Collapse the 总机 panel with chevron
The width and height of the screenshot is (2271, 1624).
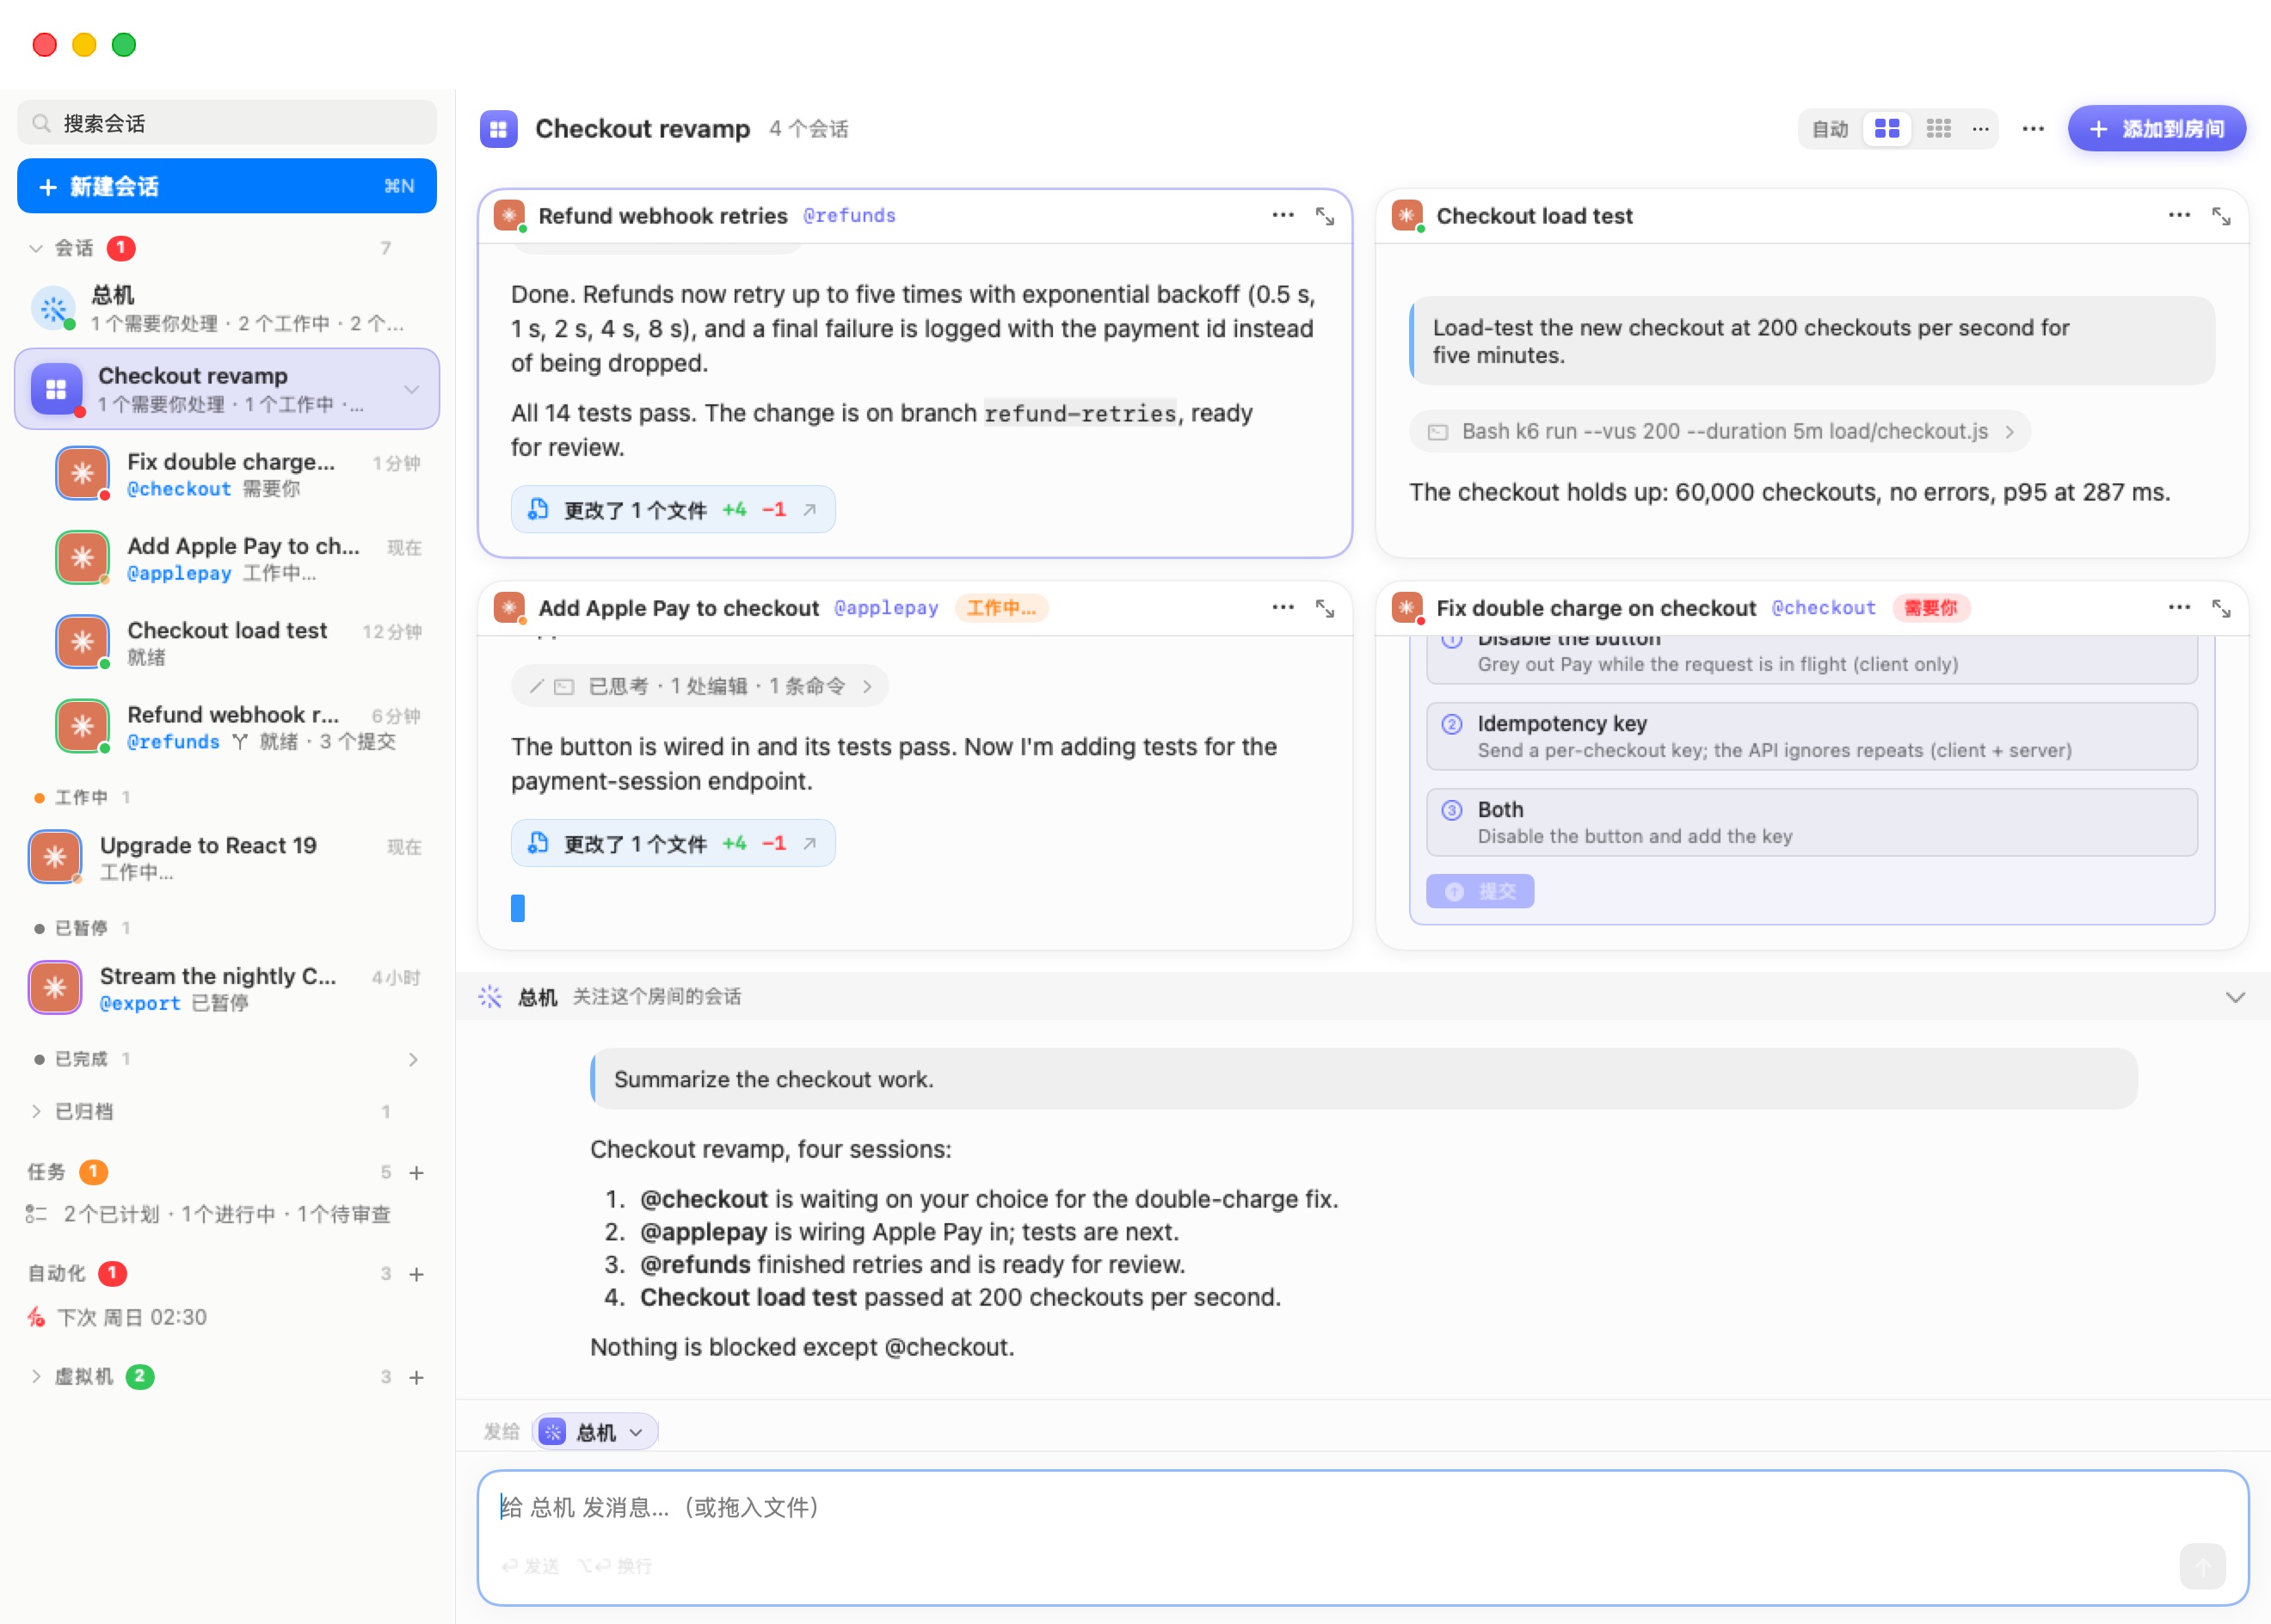click(2235, 997)
